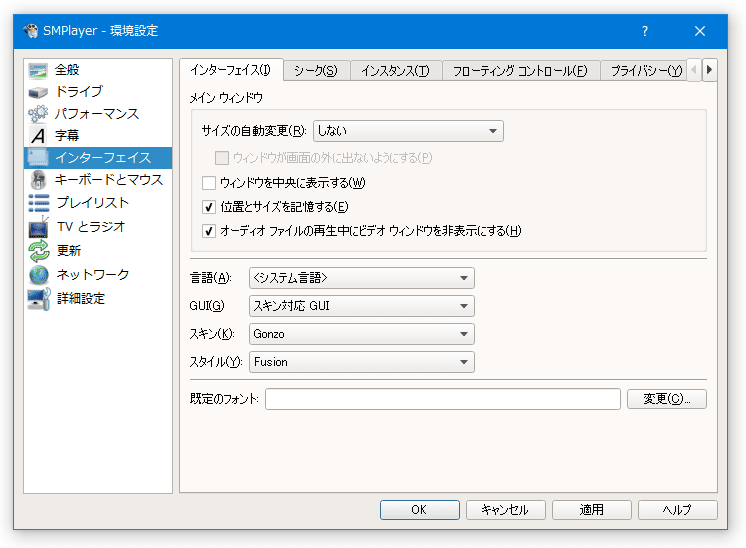Switch to プライバシー(Y) tab
746x548 pixels.
[x=644, y=71]
